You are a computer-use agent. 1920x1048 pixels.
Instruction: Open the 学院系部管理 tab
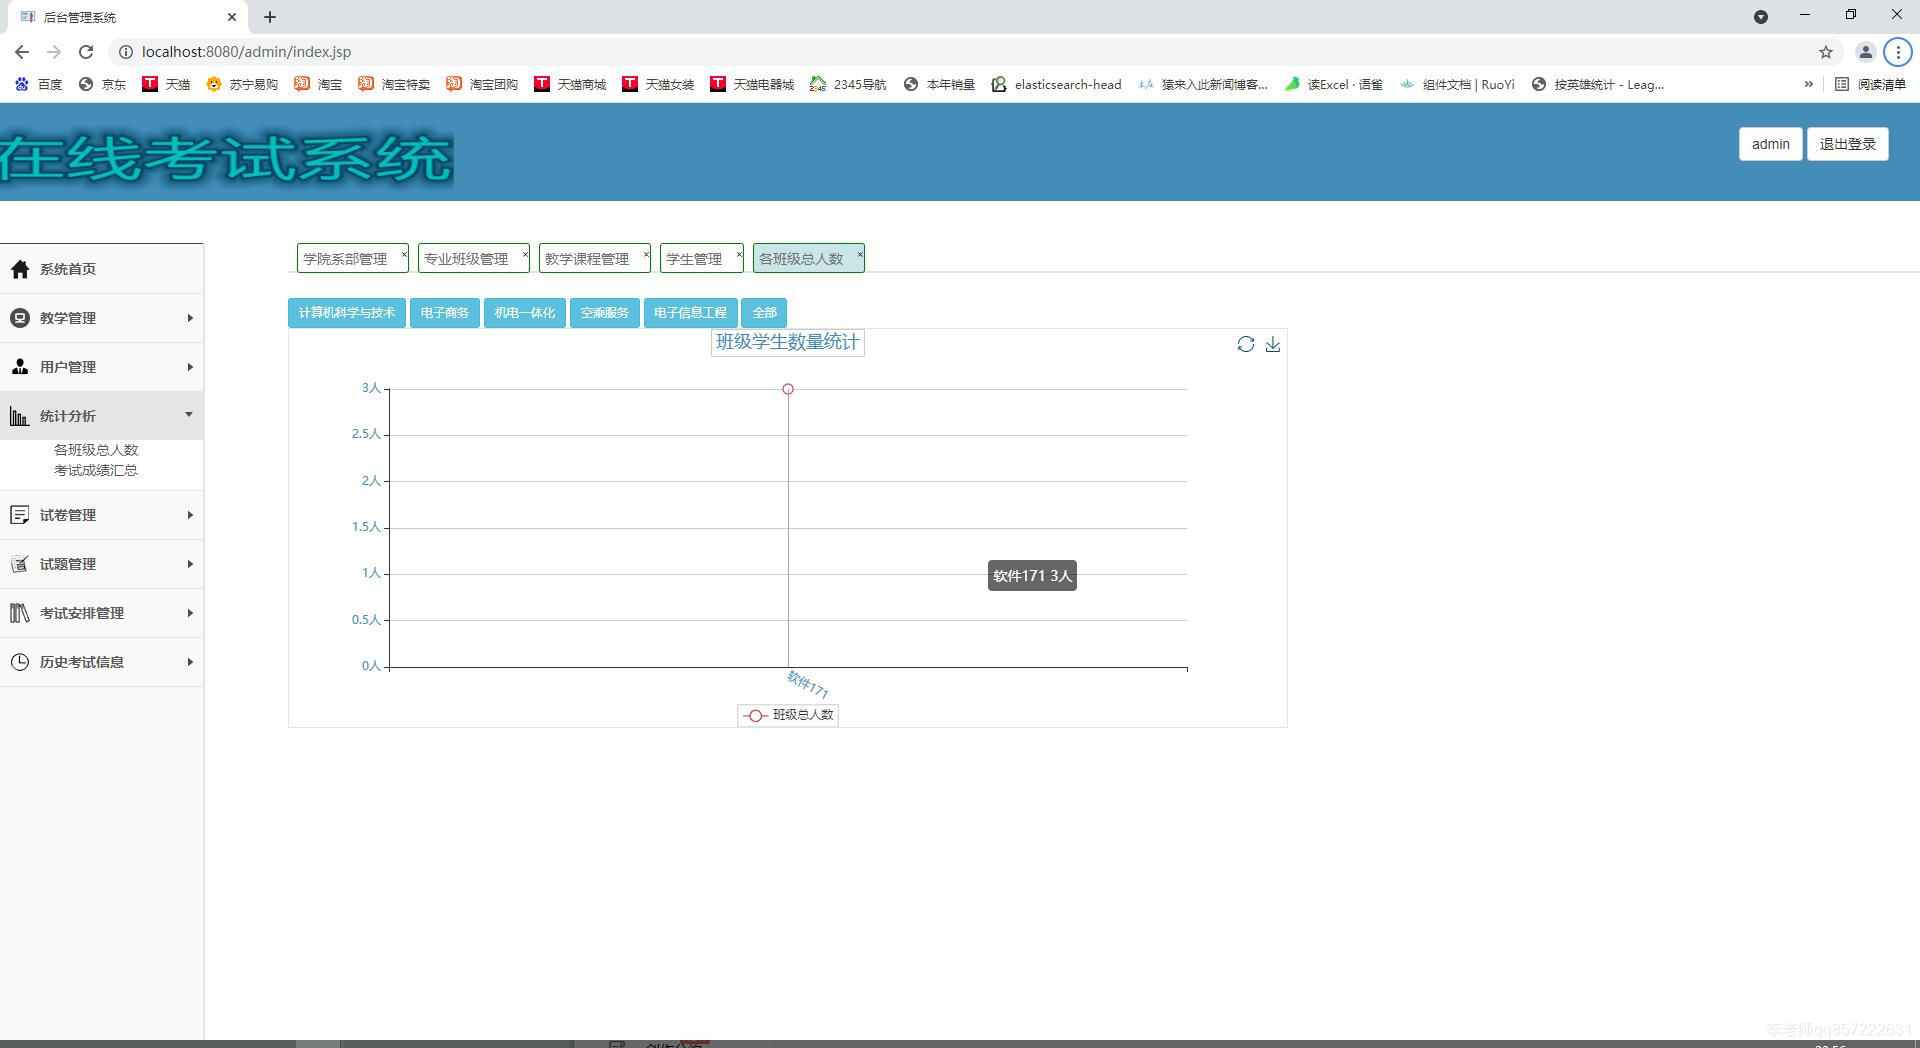347,258
